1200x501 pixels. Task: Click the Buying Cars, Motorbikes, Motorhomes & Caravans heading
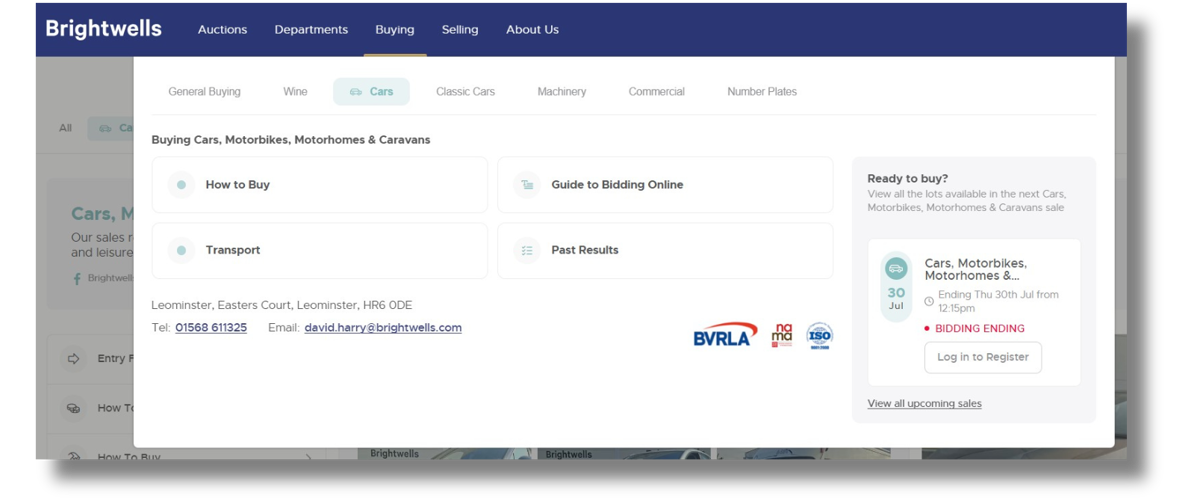coord(291,140)
